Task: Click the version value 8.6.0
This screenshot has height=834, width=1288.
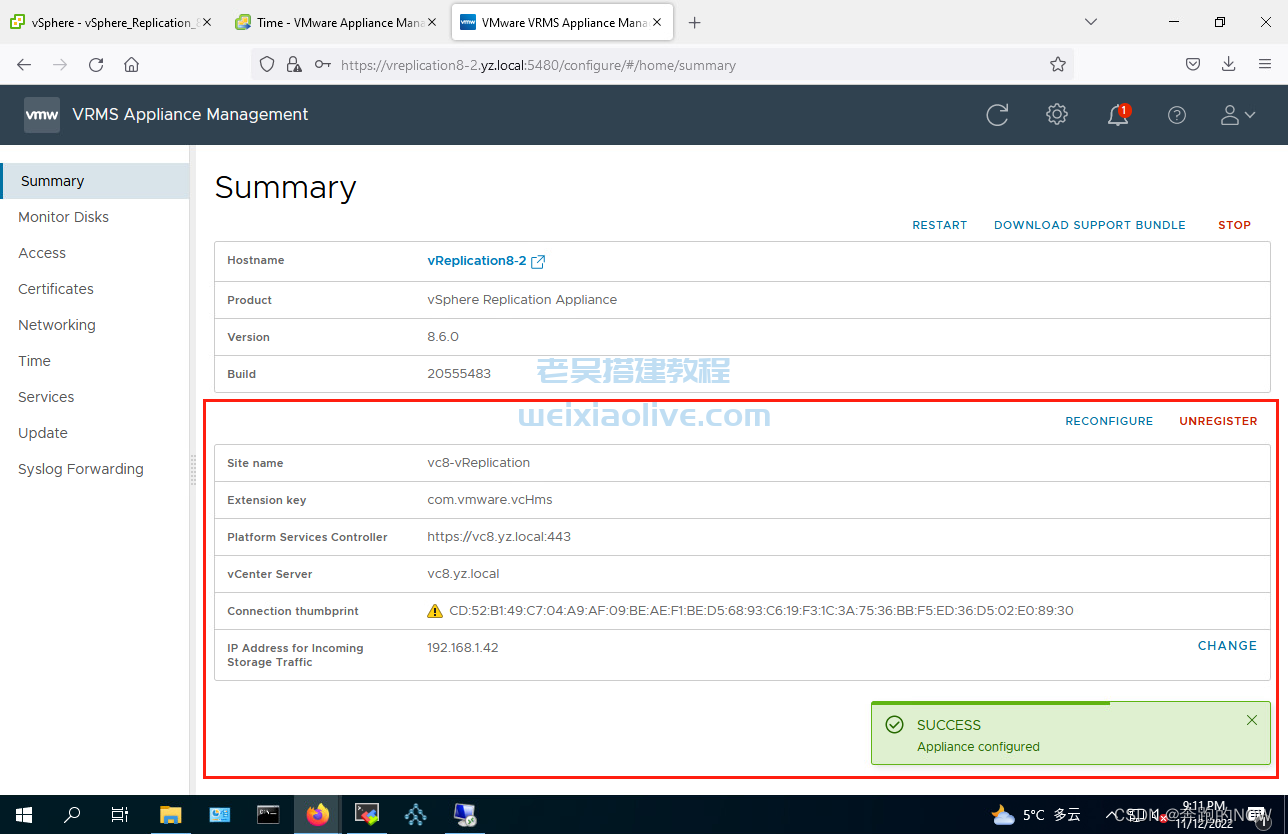Action: [443, 337]
